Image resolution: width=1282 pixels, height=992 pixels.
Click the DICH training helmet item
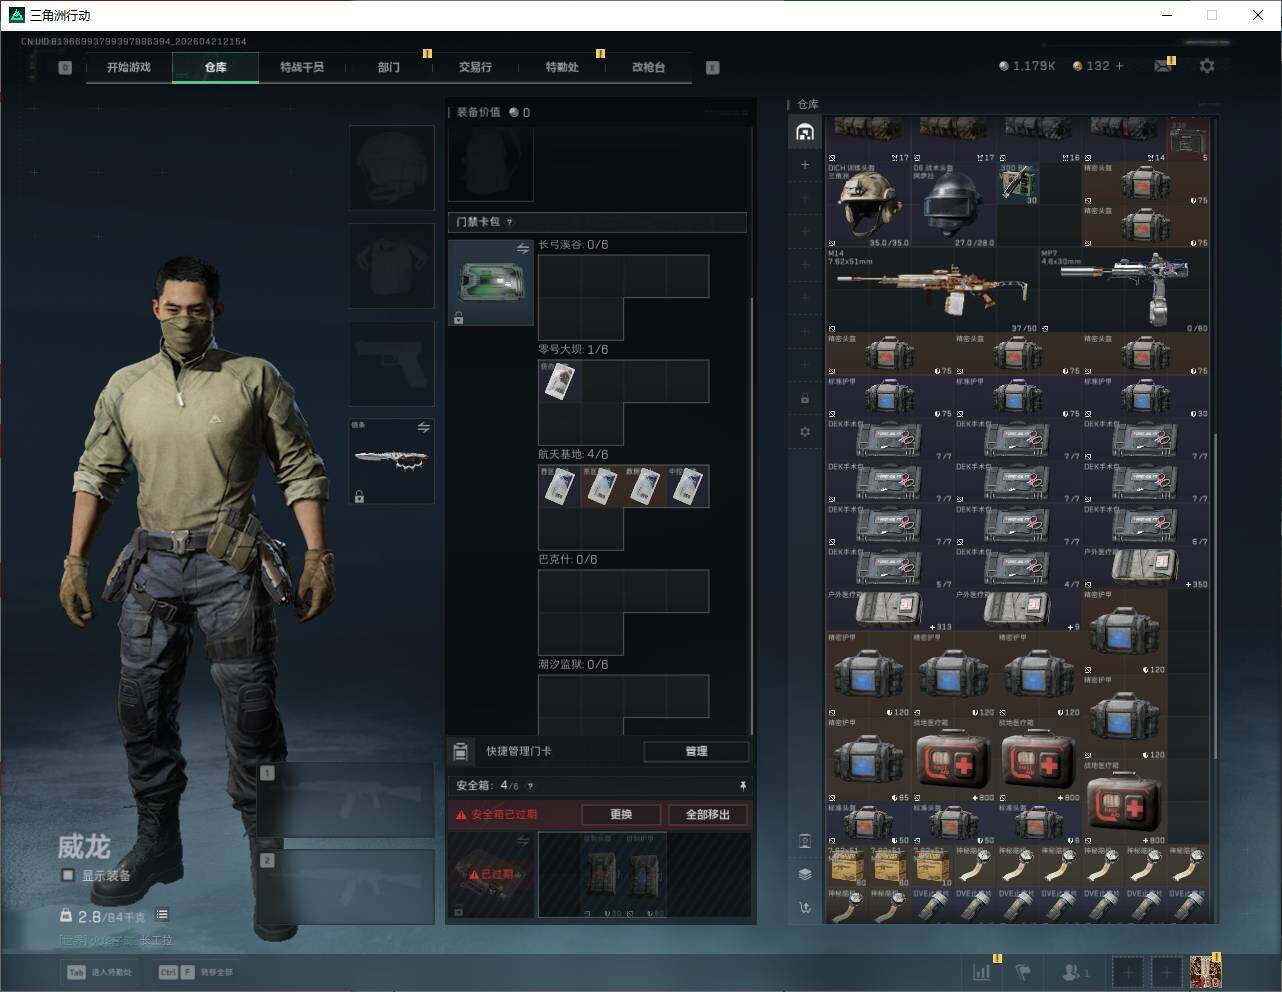point(868,205)
